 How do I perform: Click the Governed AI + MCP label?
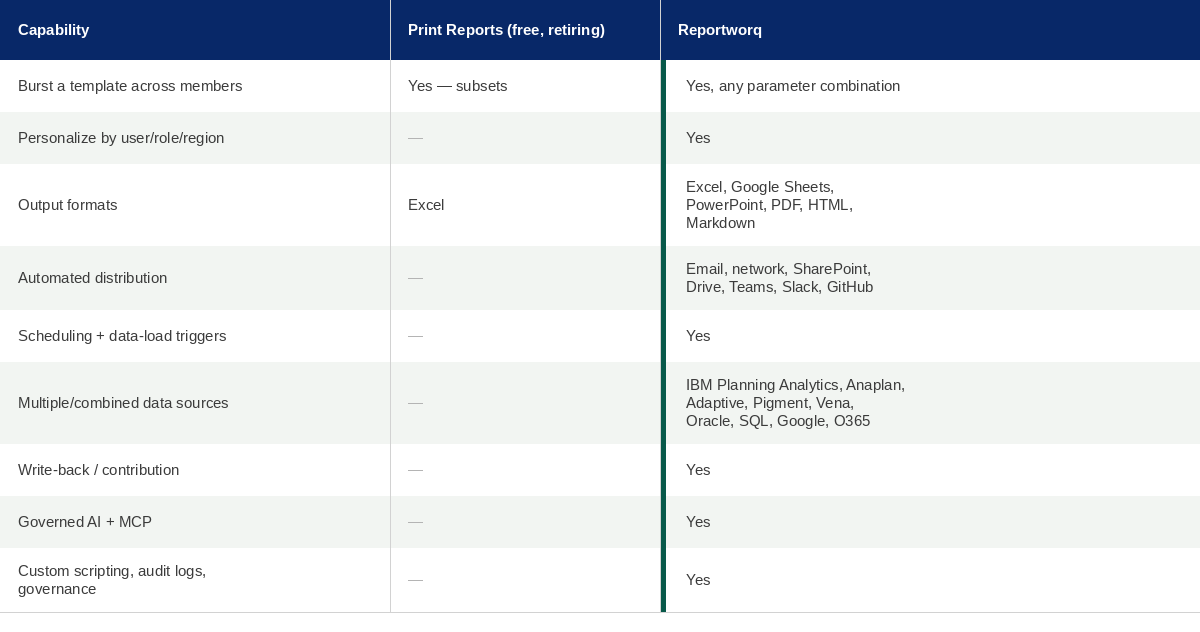[85, 522]
